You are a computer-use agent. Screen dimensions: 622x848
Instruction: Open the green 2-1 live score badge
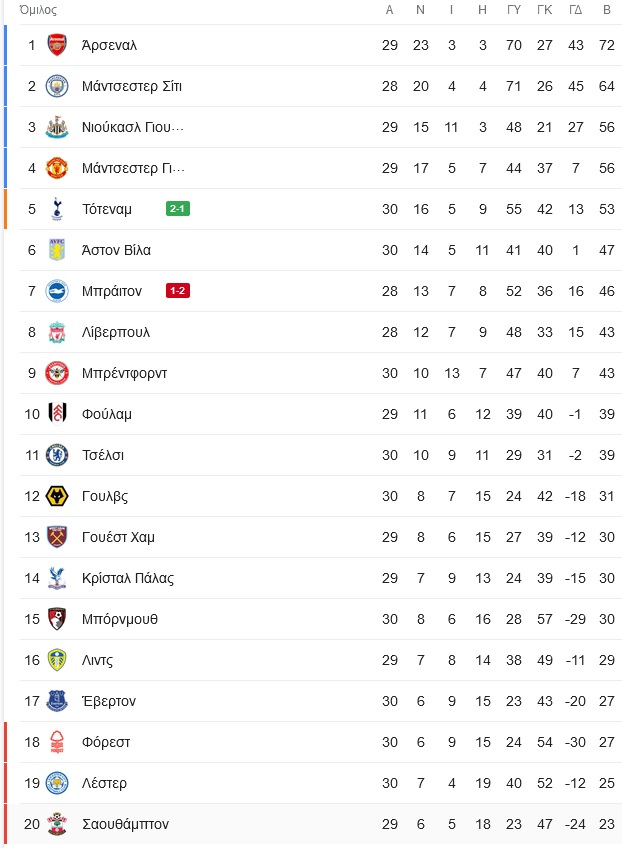pos(178,209)
